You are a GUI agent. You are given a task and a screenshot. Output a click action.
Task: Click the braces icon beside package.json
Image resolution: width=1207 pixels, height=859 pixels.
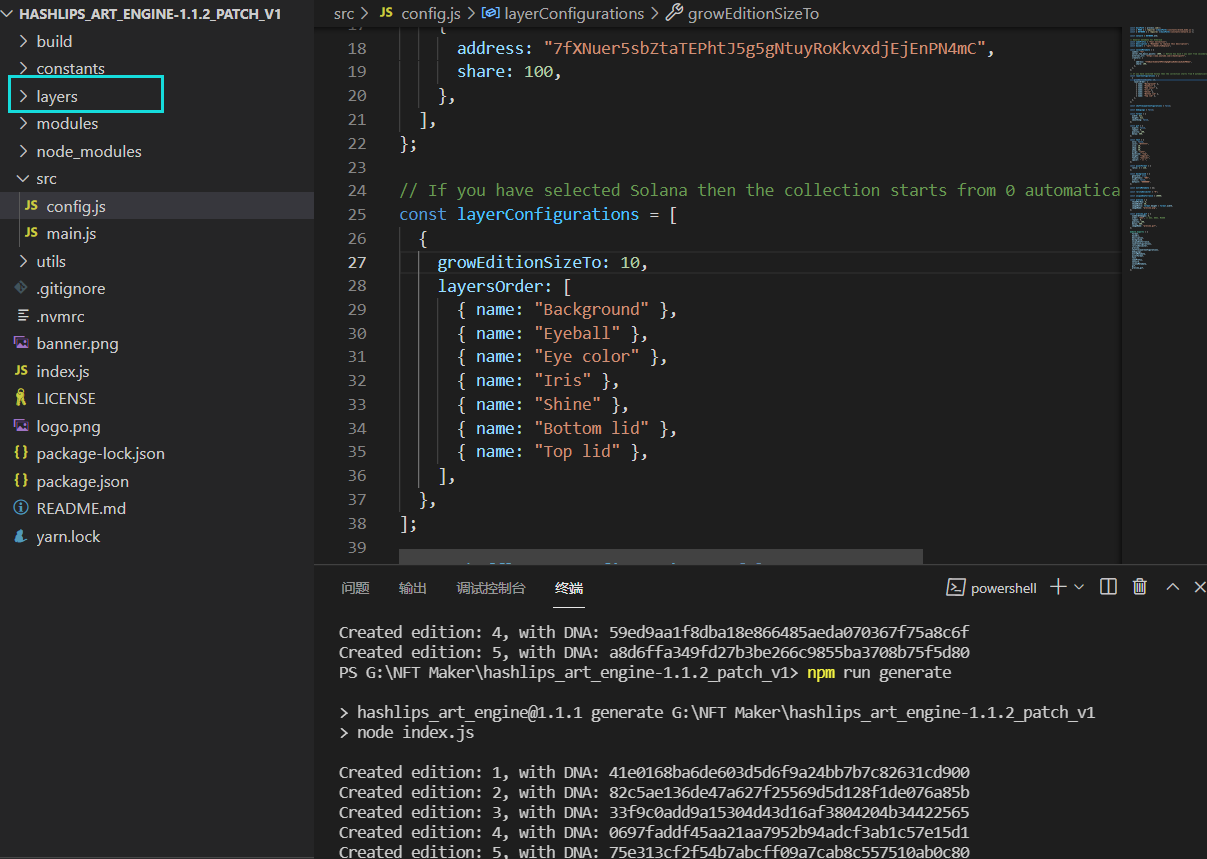click(21, 481)
